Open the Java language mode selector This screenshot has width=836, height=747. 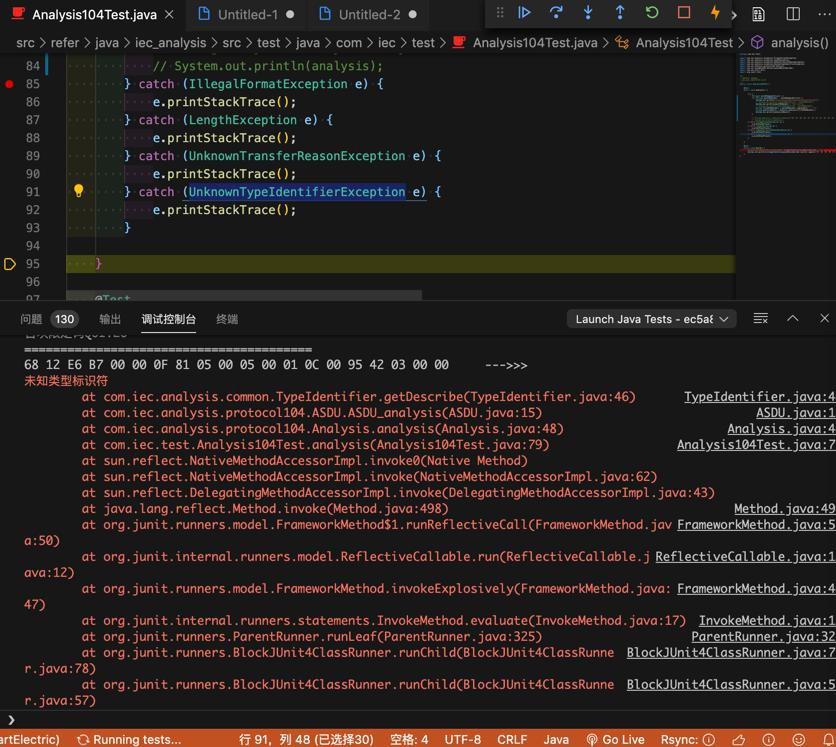(556, 739)
